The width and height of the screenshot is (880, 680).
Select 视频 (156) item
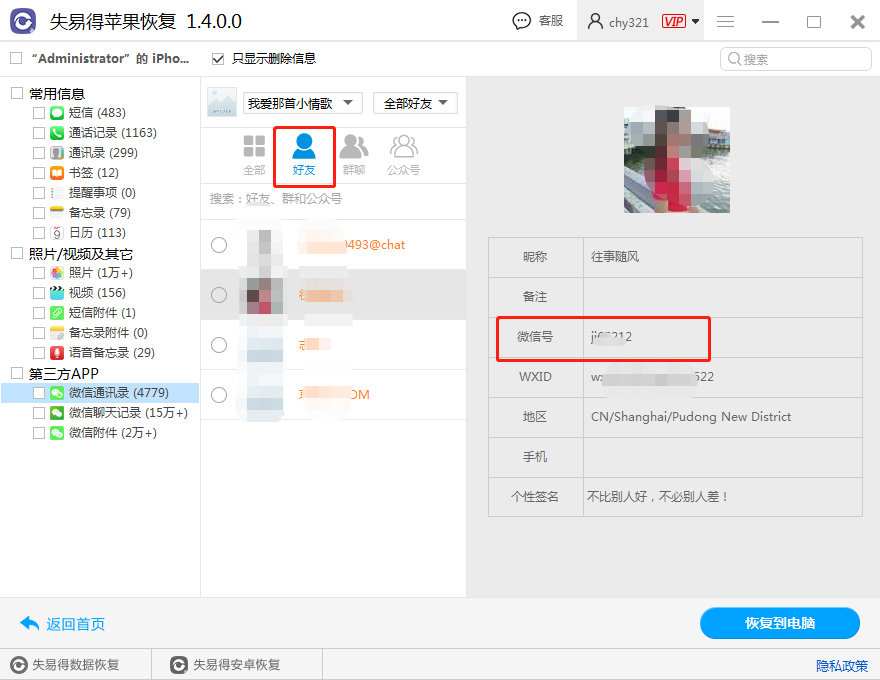(x=97, y=293)
